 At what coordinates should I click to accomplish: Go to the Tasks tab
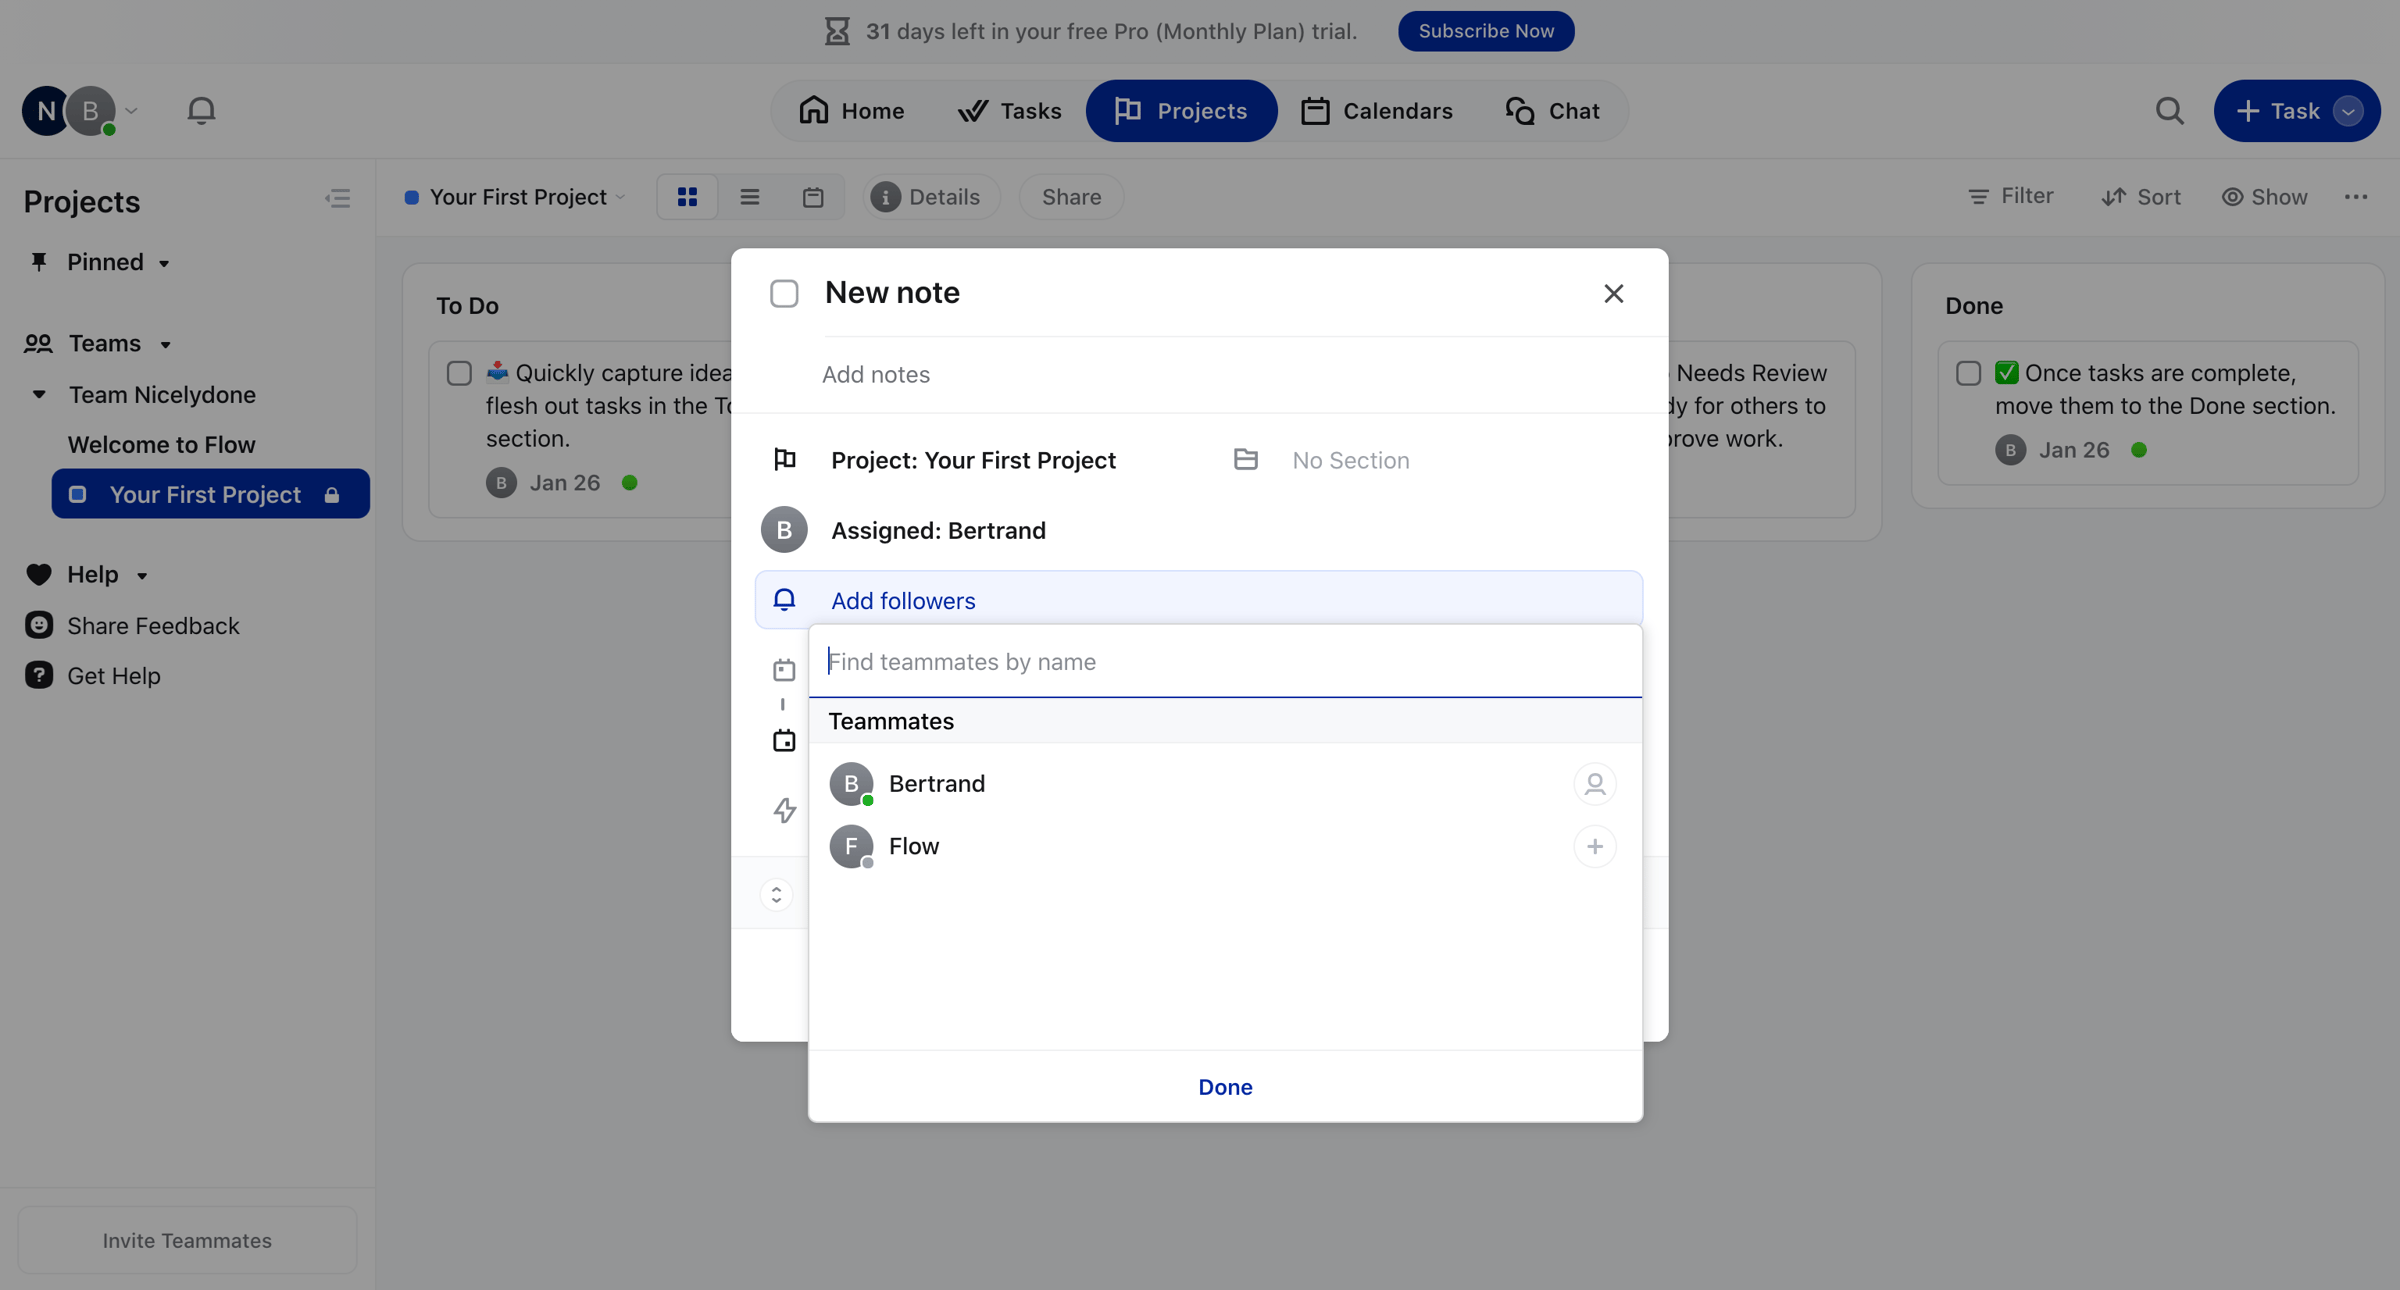tap(1010, 110)
